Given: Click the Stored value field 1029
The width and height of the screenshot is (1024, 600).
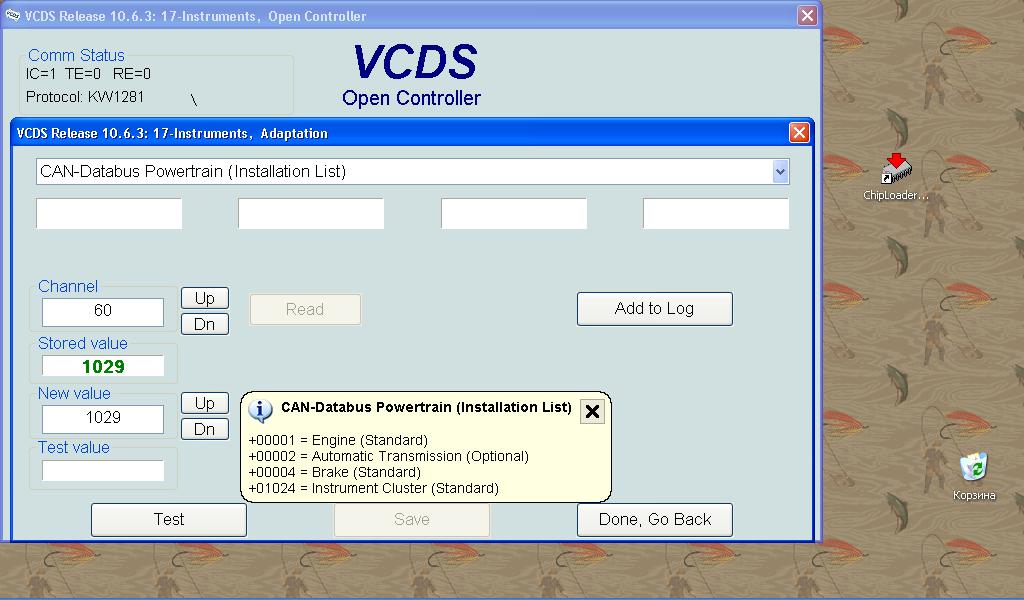Looking at the screenshot, I should point(103,366).
